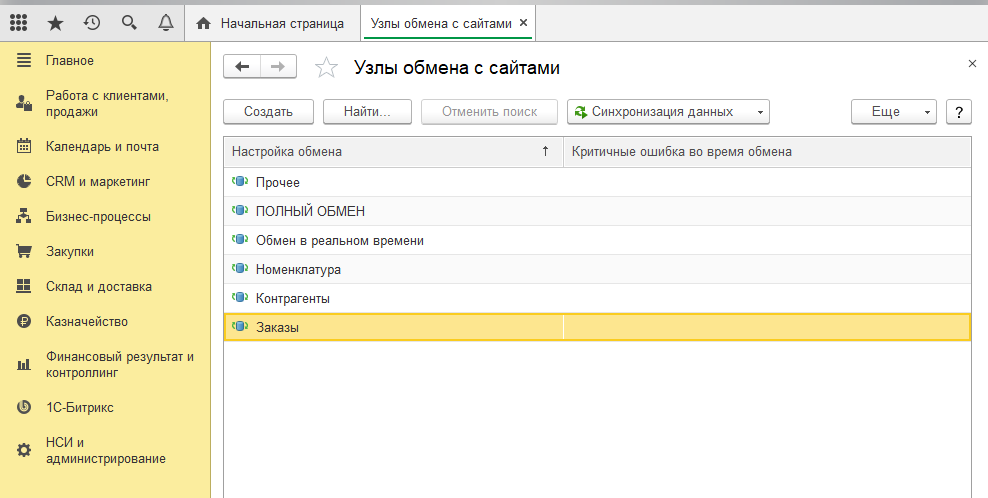Go forward with right arrow button
This screenshot has height=498, width=988.
[x=278, y=67]
